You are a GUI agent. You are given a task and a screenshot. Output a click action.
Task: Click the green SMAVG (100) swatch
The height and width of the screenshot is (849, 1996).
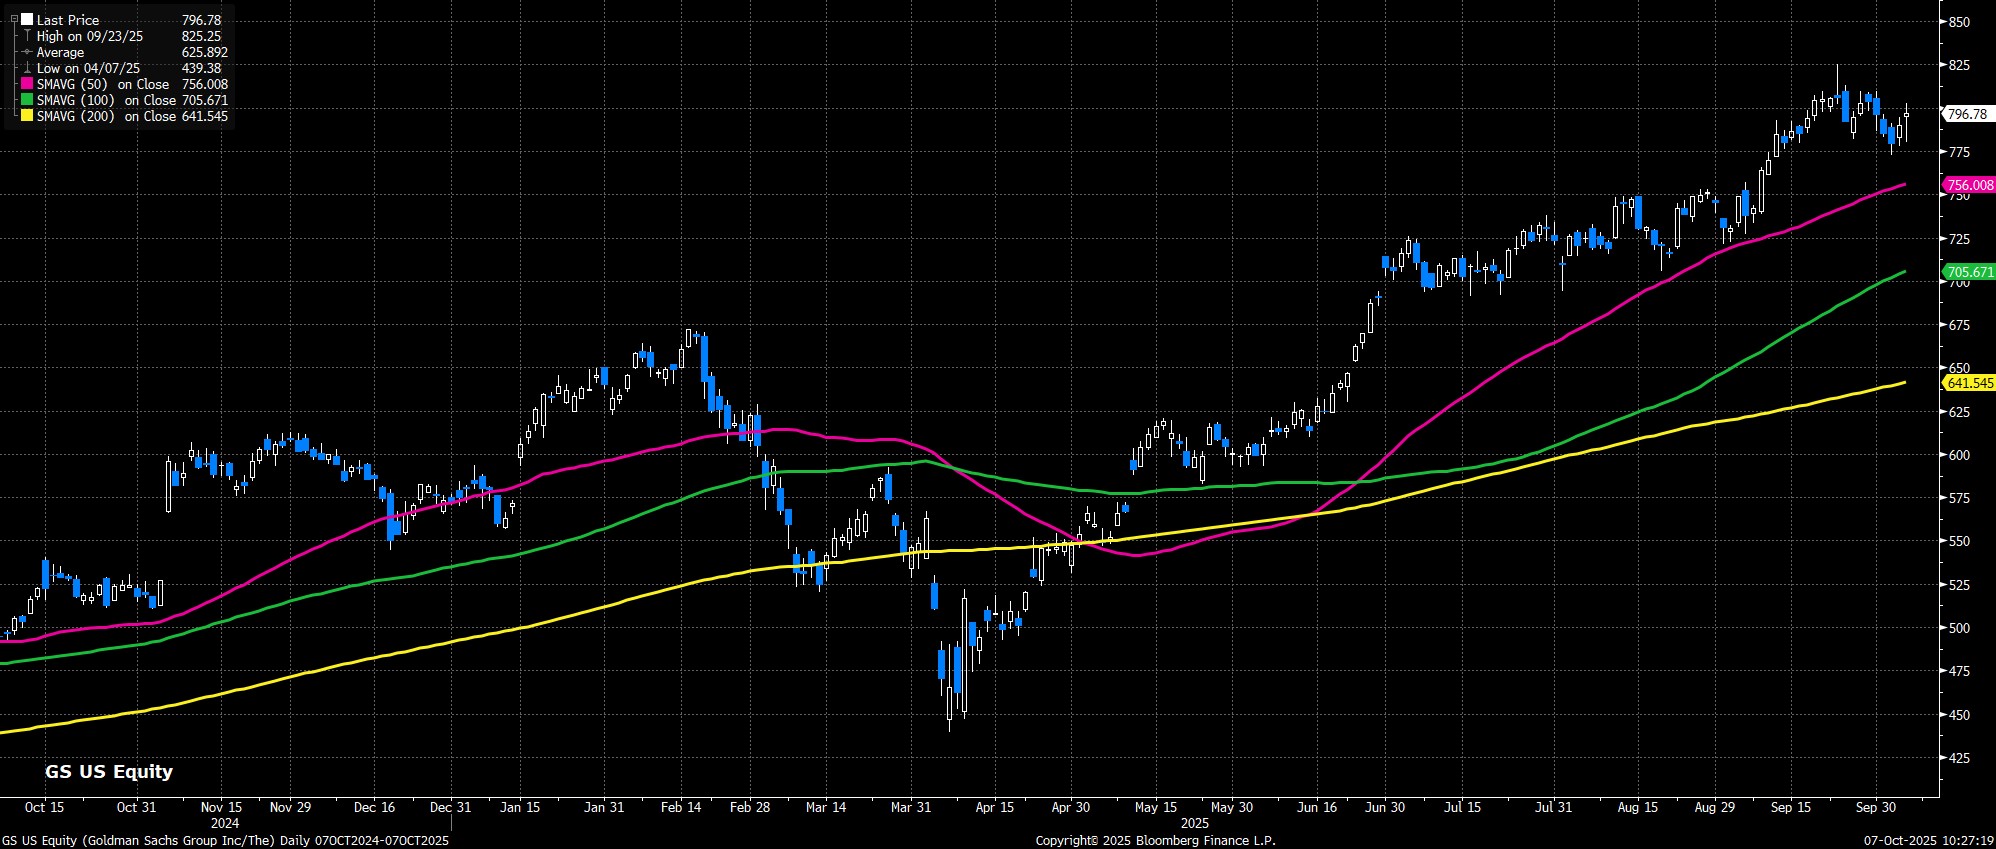(x=27, y=100)
